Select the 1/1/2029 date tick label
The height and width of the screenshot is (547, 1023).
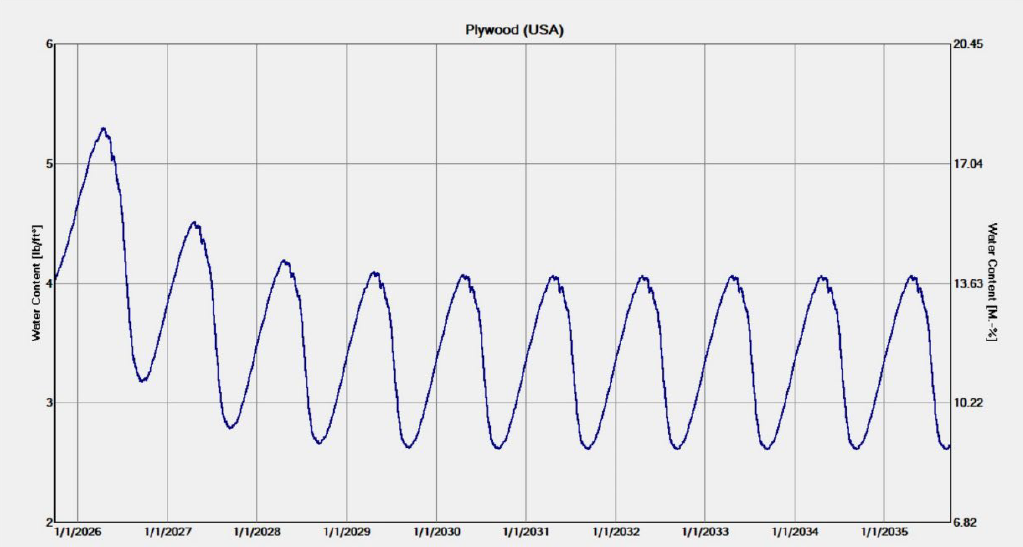click(x=347, y=533)
